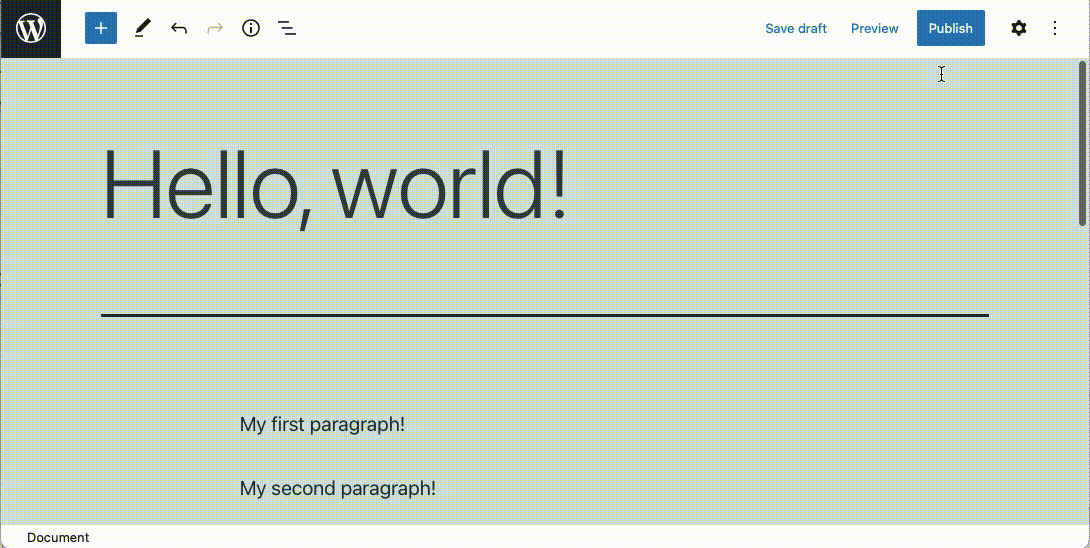
Task: Undo the last change
Action: (x=179, y=29)
